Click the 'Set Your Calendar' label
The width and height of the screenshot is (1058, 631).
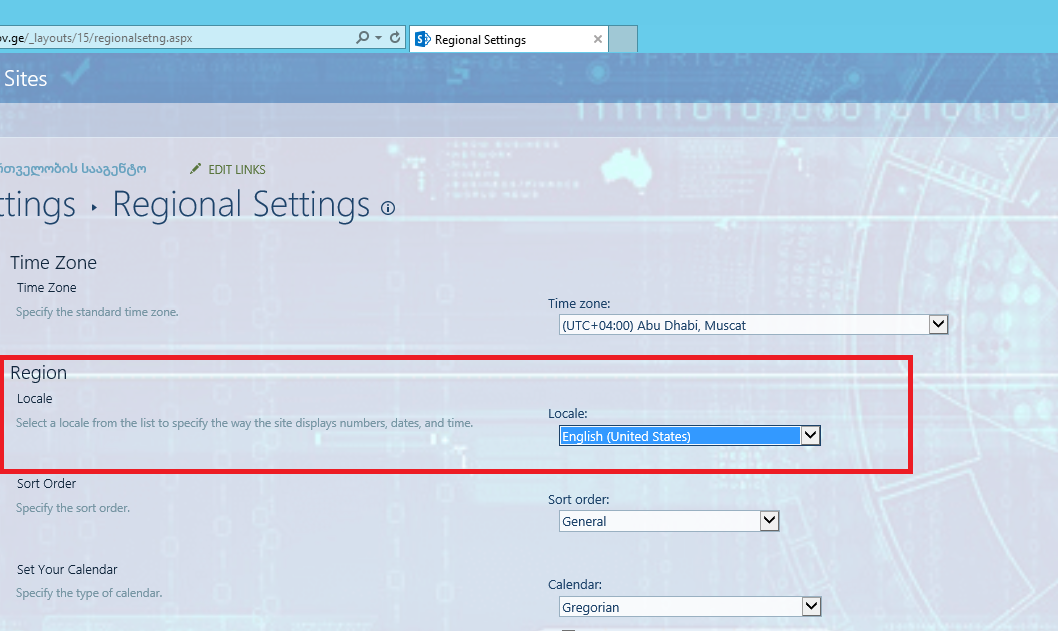tap(67, 570)
